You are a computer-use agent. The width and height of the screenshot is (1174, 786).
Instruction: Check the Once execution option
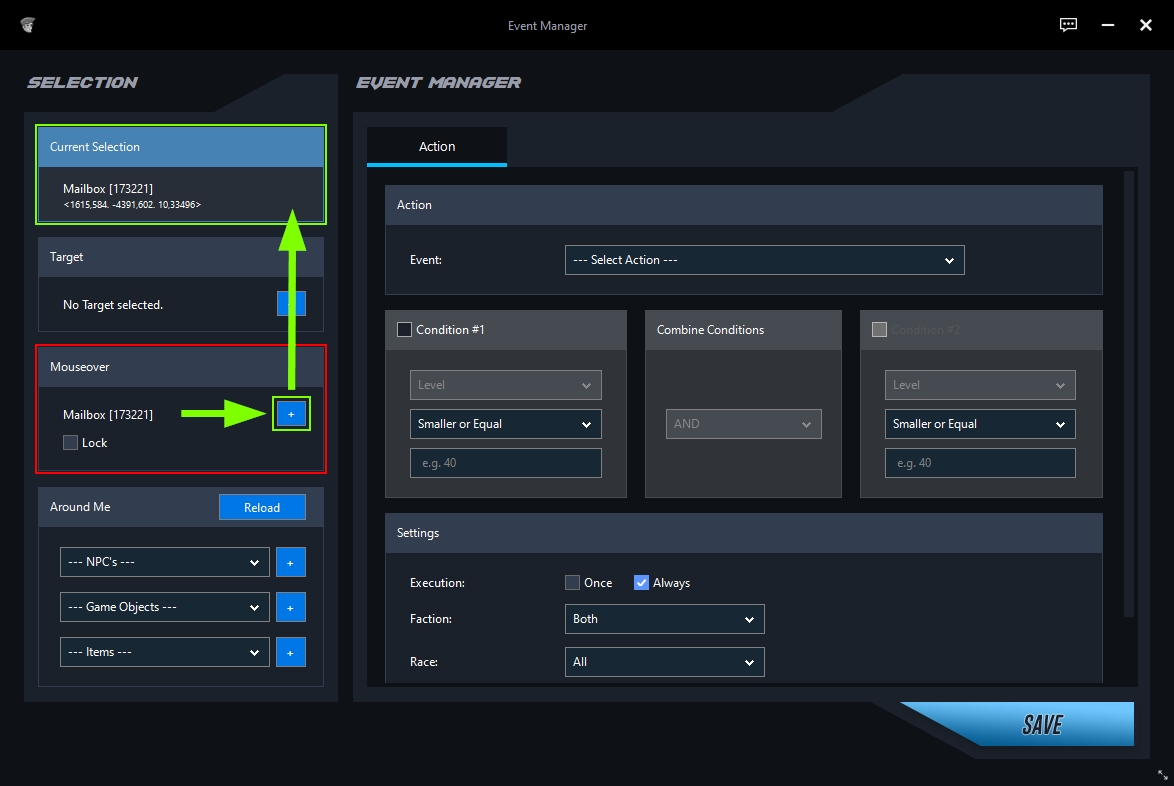(573, 583)
